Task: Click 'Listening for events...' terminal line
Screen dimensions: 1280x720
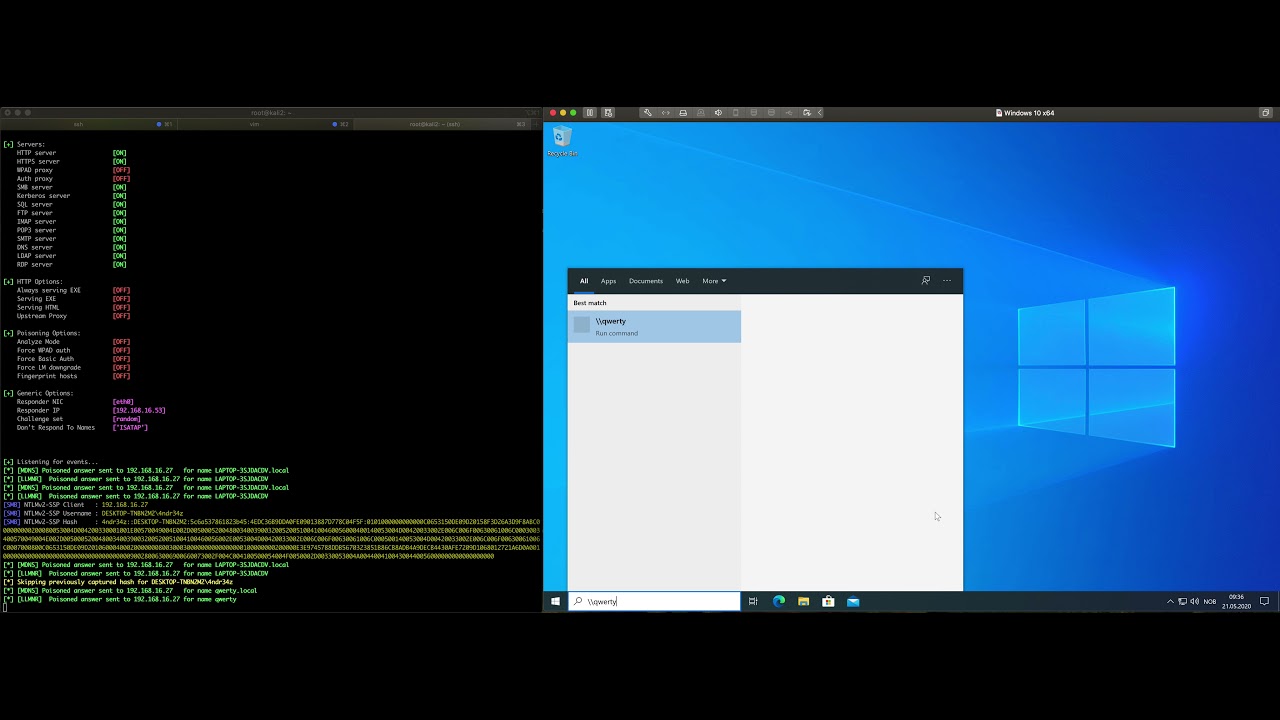Action: click(51, 462)
